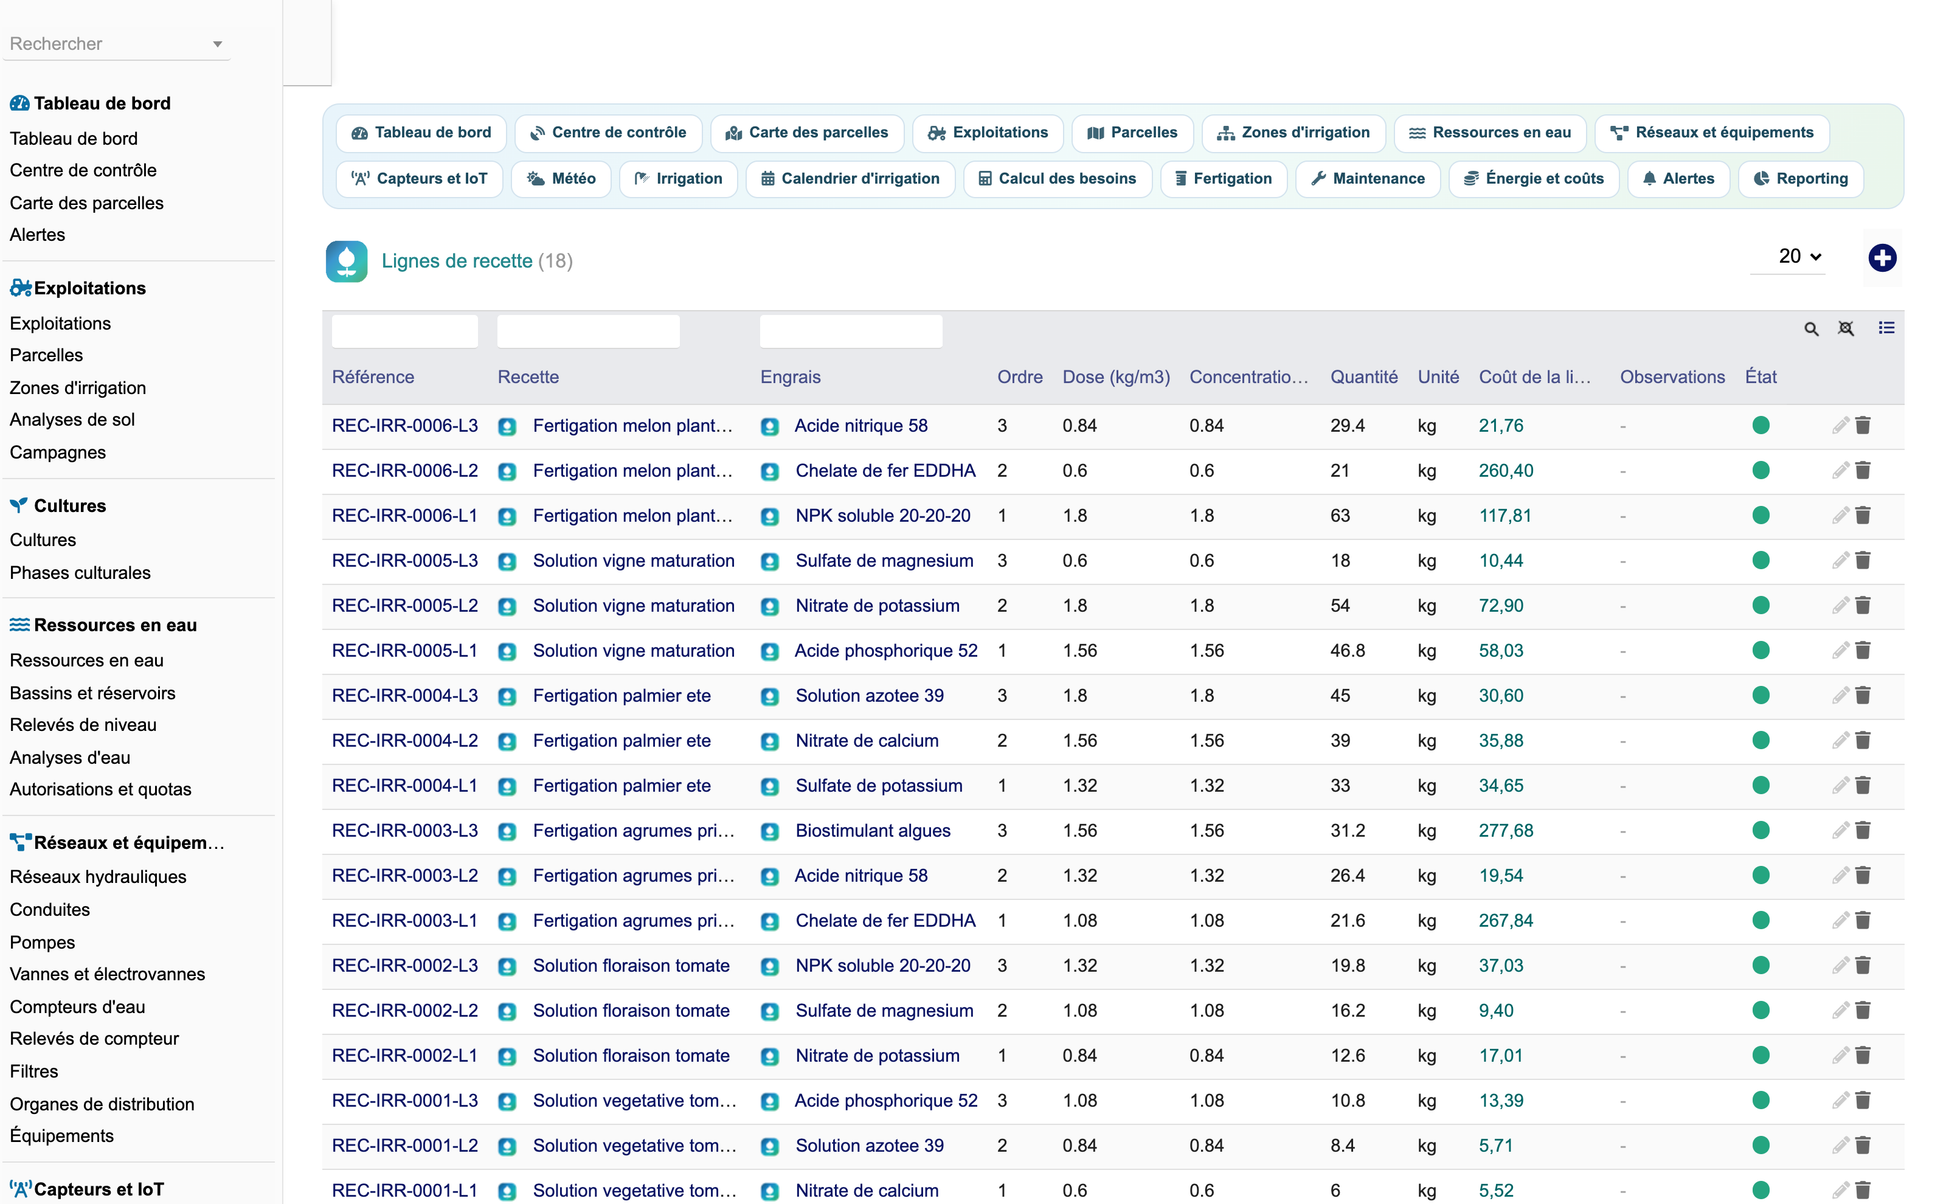Sort by the Quantité column header
Viewport: 1946px width, 1204px height.
1364,377
